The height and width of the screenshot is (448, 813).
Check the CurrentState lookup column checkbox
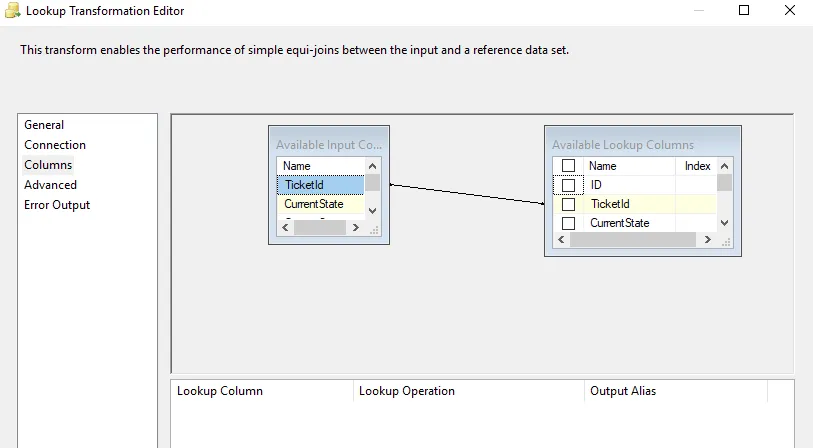(568, 223)
